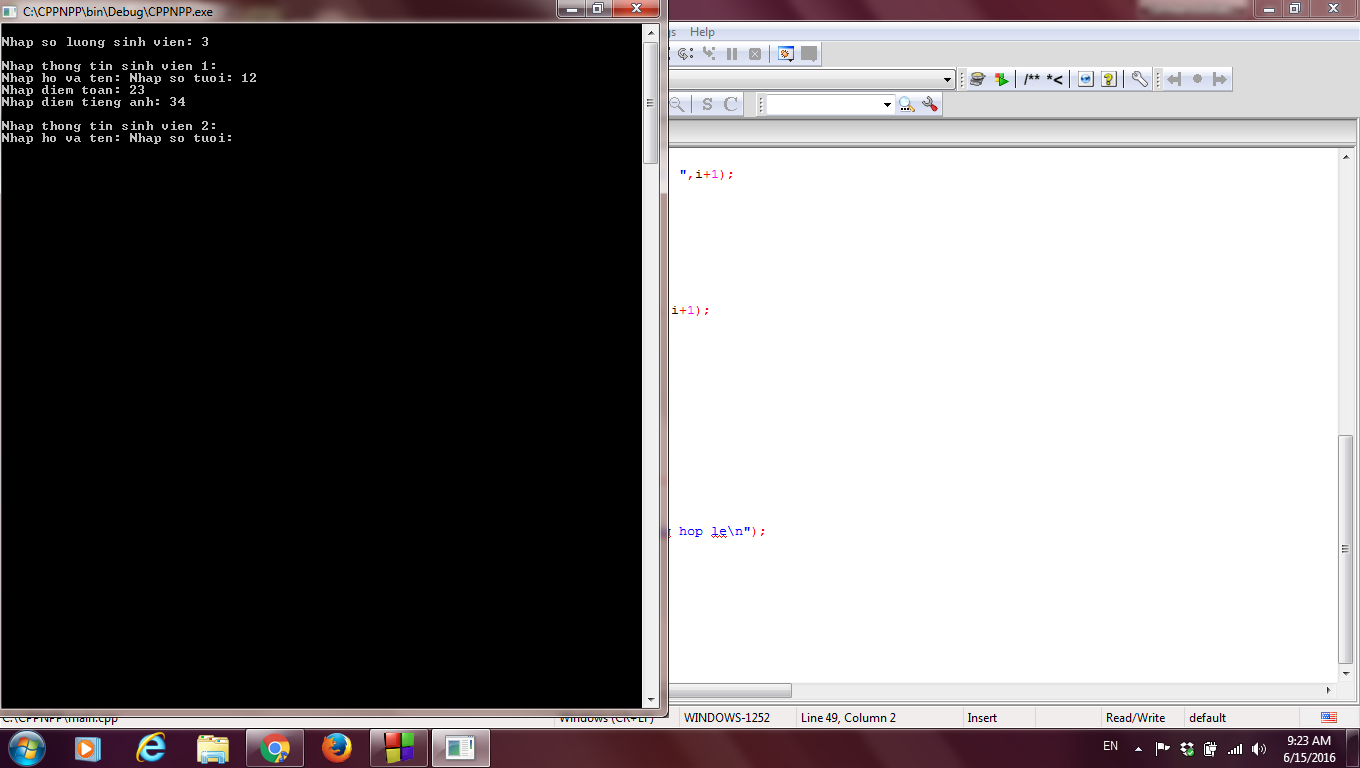The width and height of the screenshot is (1360, 768).
Task: Click the code text 'hop le\n");'
Action: click(722, 531)
